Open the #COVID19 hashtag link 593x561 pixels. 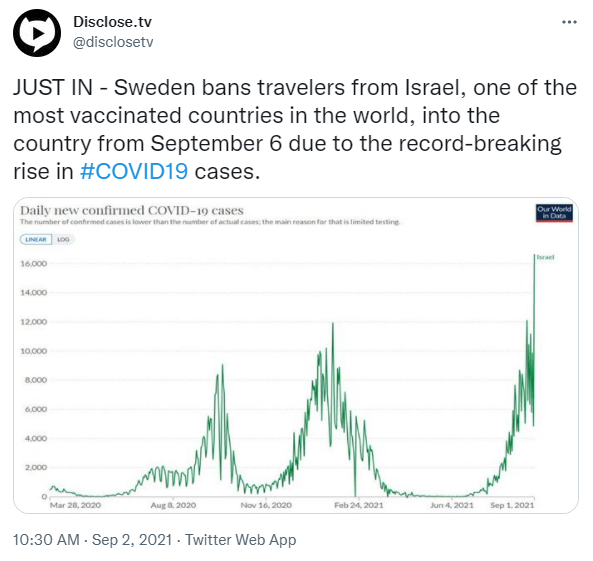[x=134, y=171]
